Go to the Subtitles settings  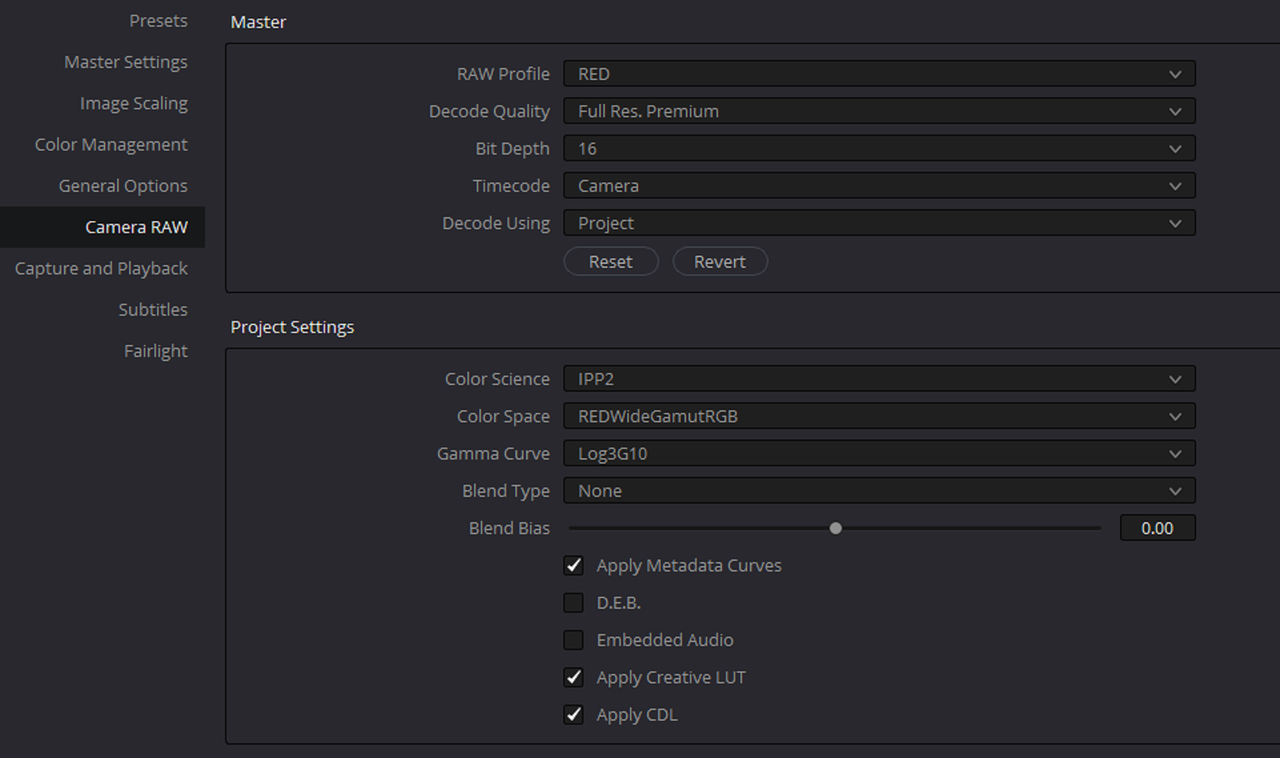[x=153, y=310]
